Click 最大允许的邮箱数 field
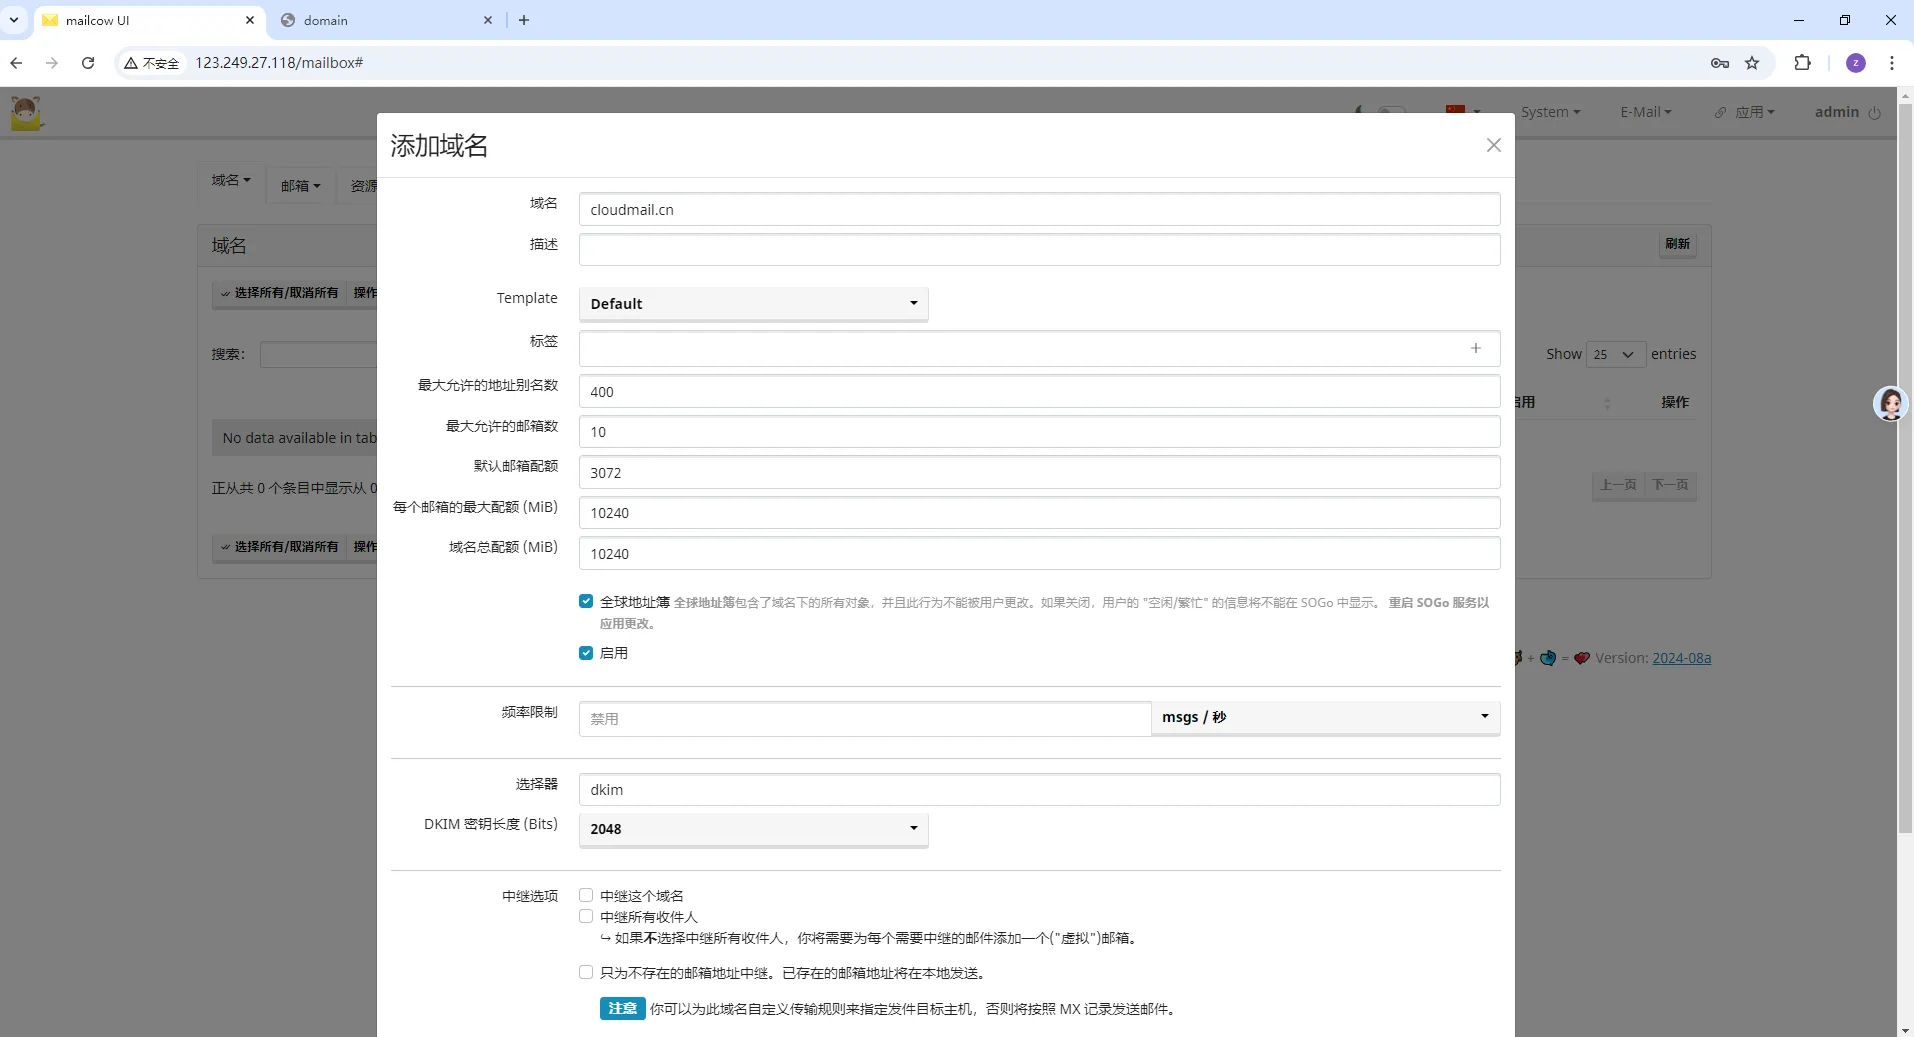This screenshot has width=1914, height=1037. click(x=1039, y=431)
